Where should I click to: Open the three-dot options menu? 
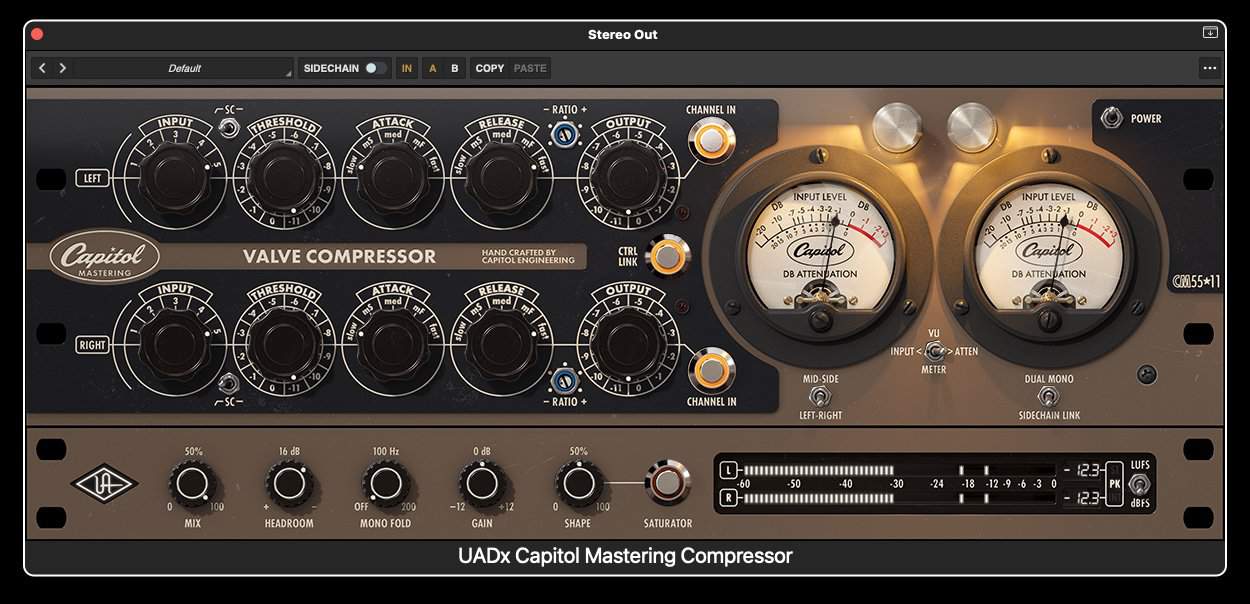tap(1210, 68)
